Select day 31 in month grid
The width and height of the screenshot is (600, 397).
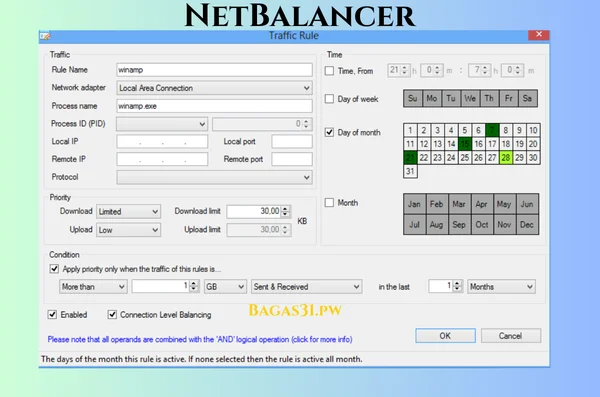coord(410,171)
